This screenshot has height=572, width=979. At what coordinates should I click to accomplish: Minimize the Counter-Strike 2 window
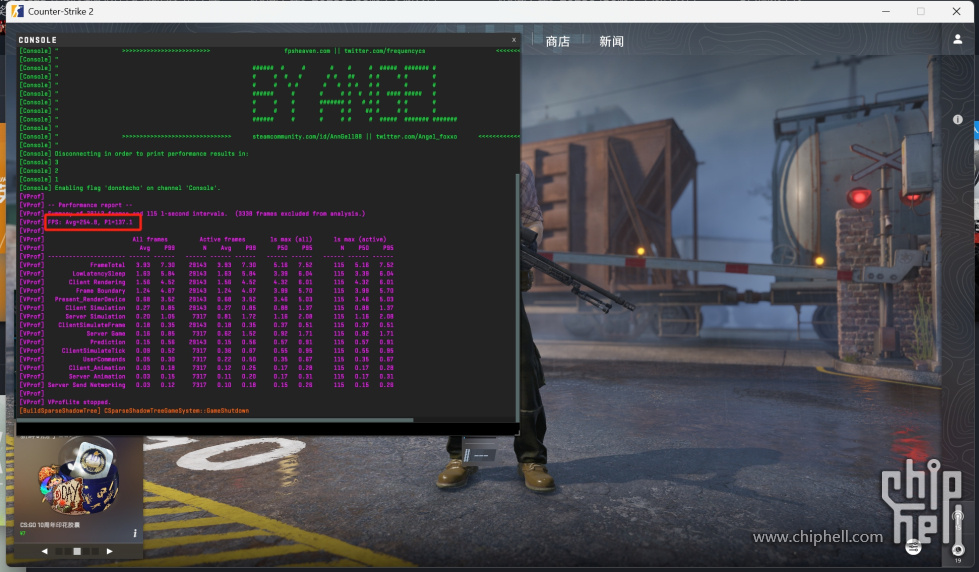(885, 11)
